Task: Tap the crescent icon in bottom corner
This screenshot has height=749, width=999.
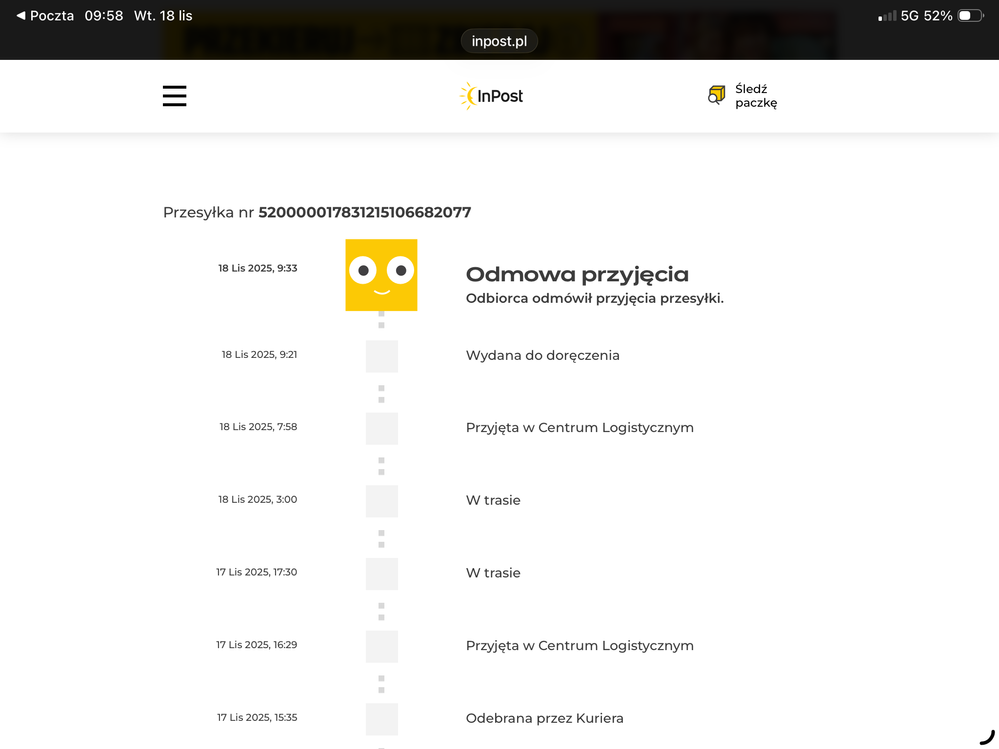Action: pos(986,738)
